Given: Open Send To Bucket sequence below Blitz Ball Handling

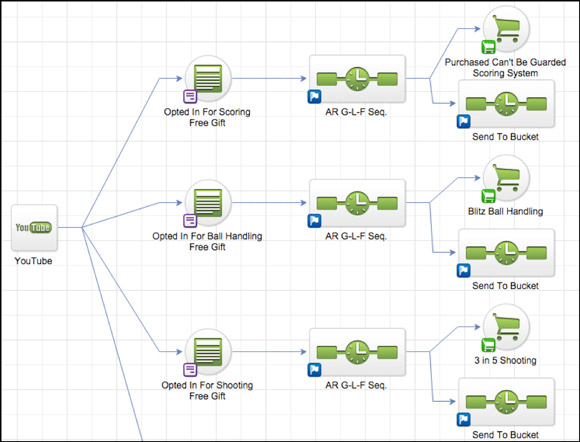Looking at the screenshot, I should click(506, 253).
